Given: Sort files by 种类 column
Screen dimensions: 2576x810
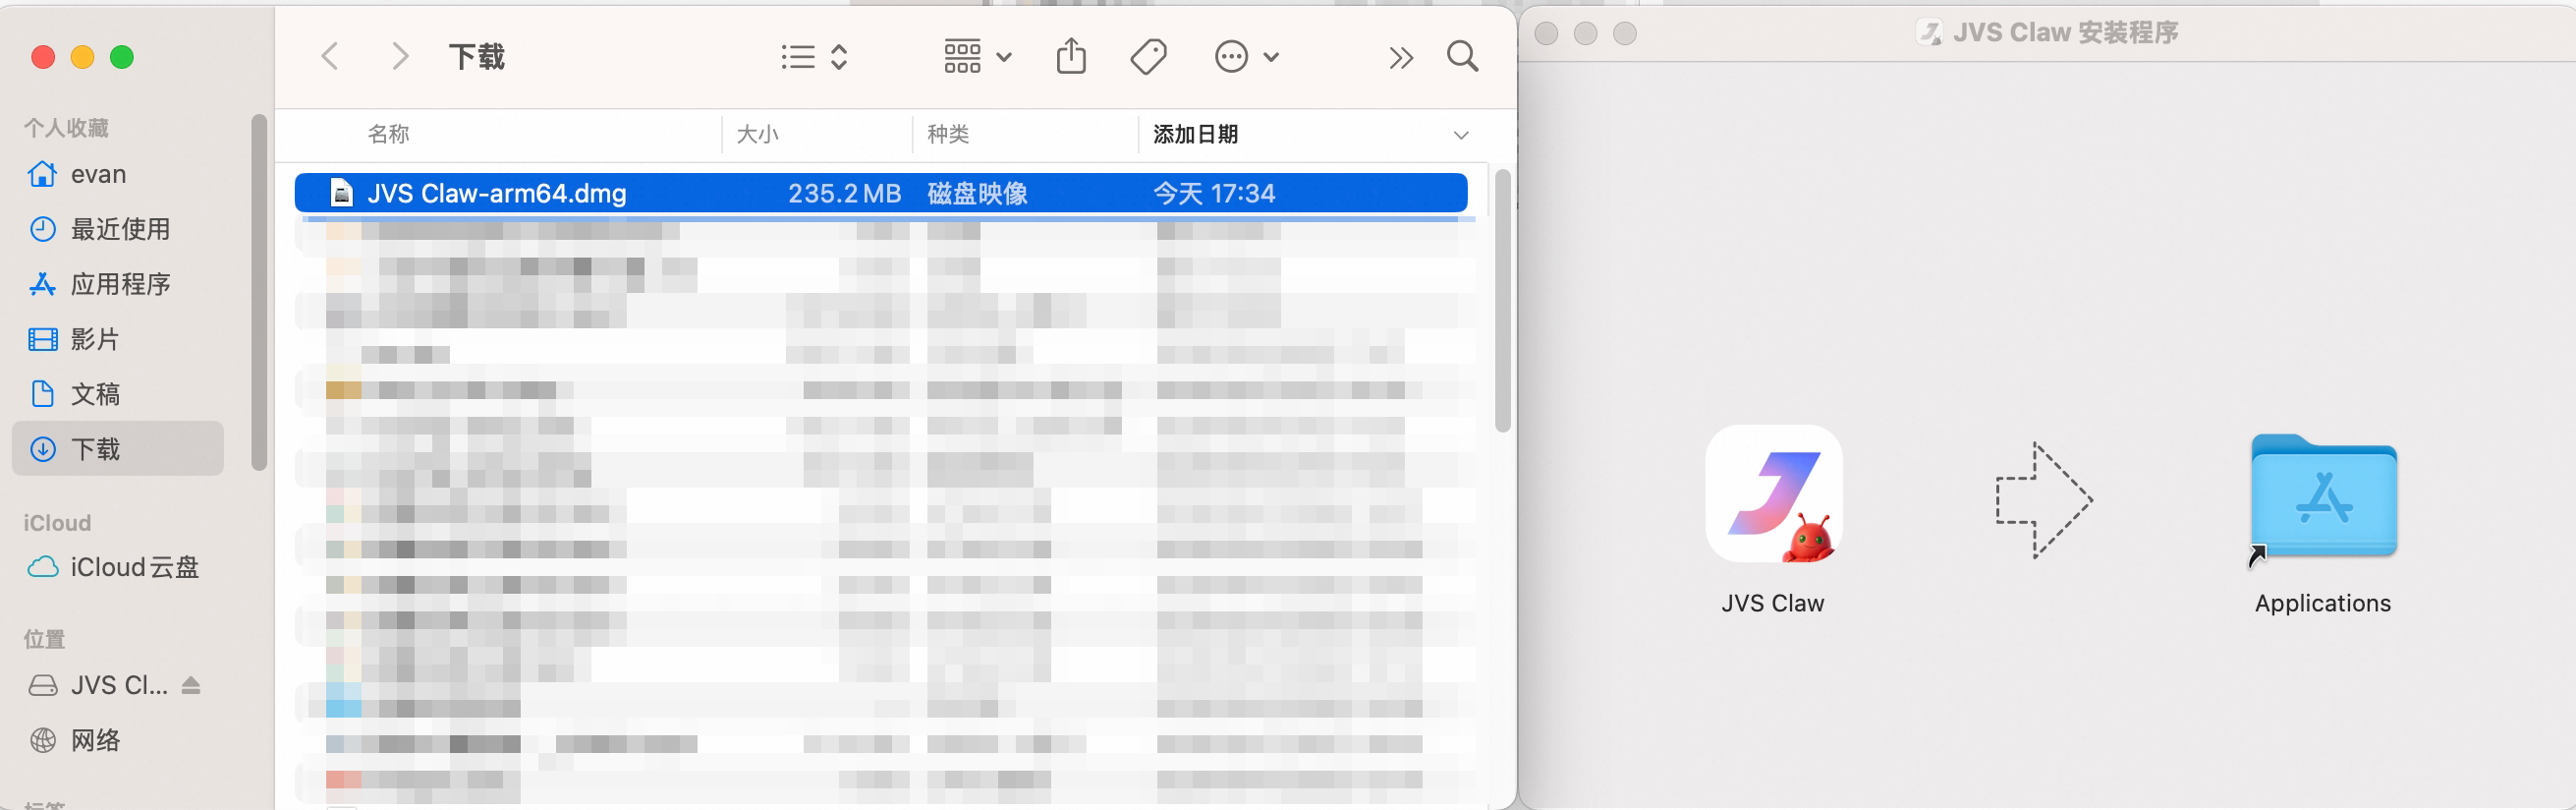Looking at the screenshot, I should [948, 134].
